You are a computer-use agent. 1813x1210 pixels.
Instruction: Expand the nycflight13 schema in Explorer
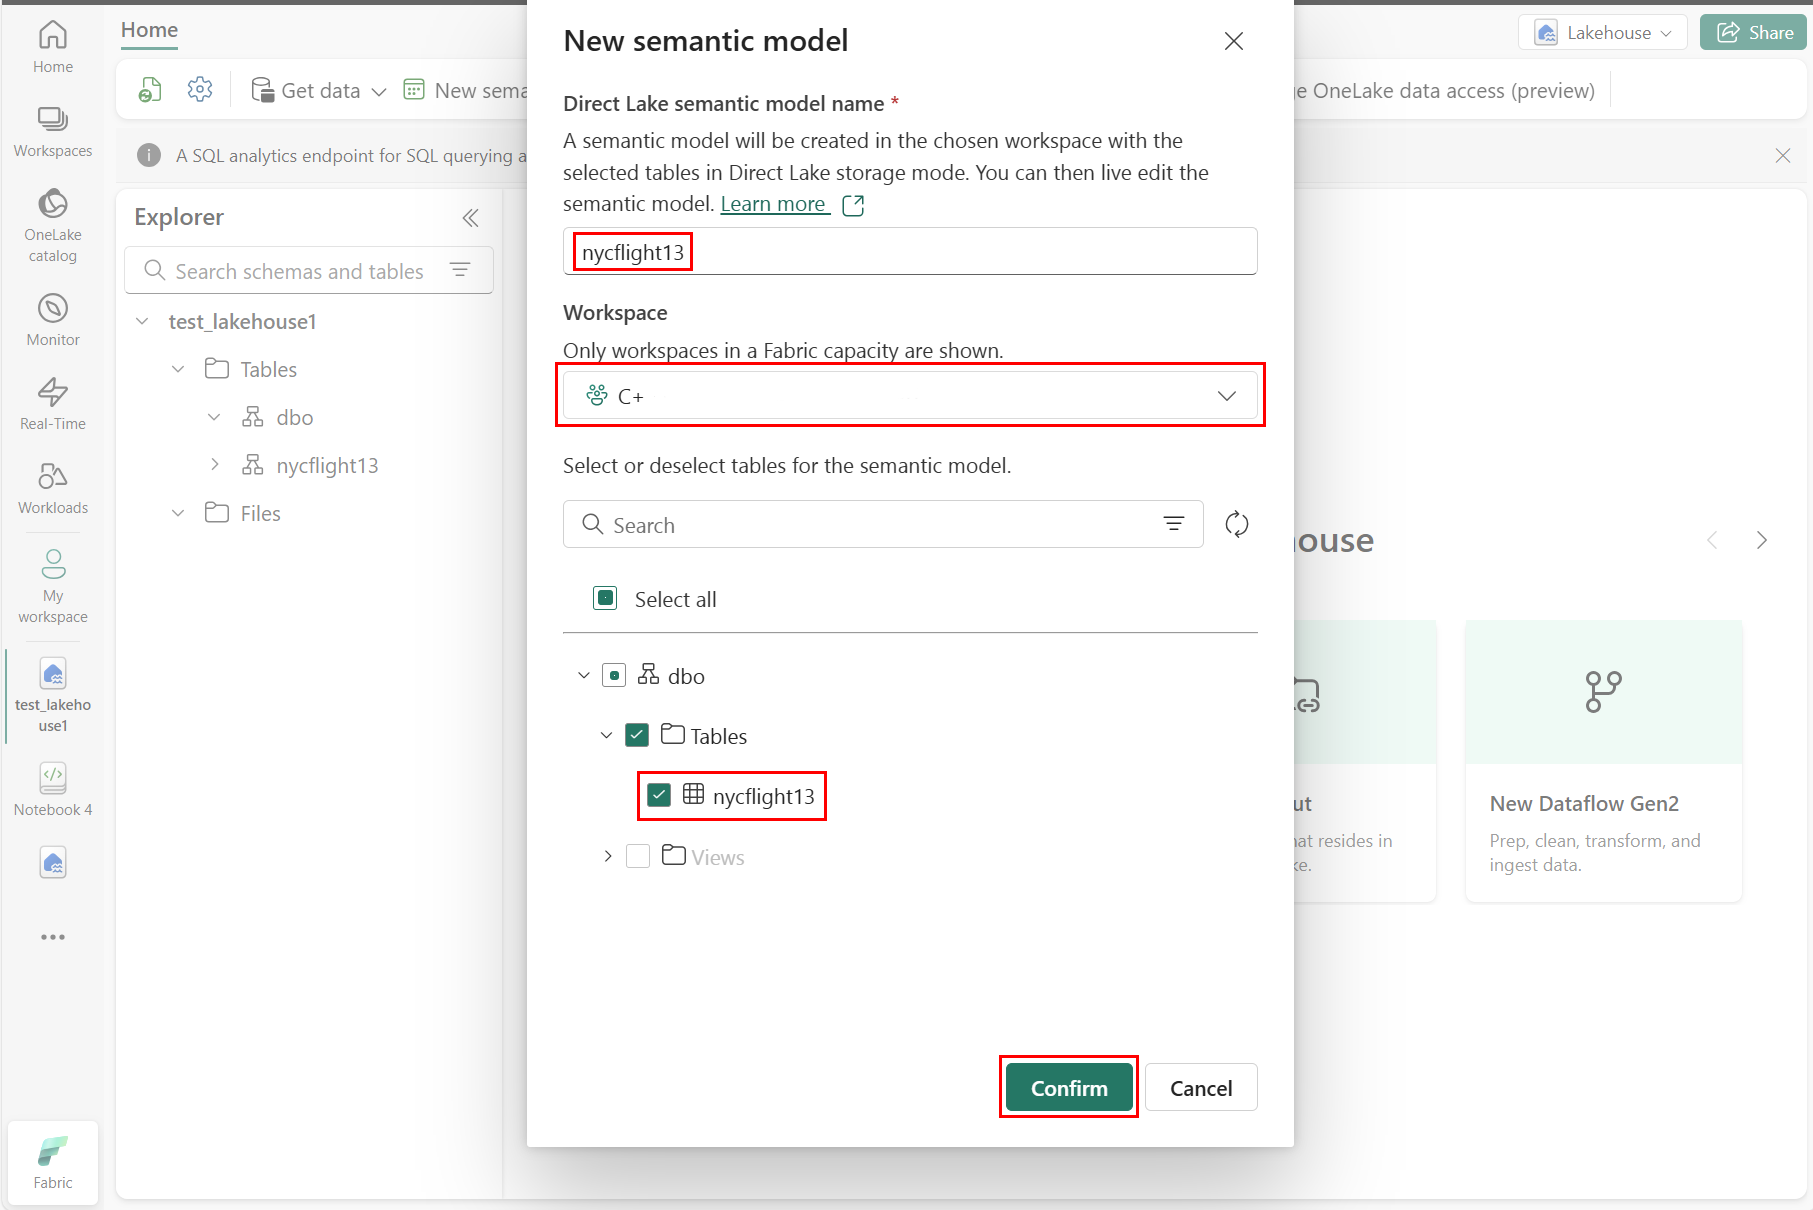[215, 465]
